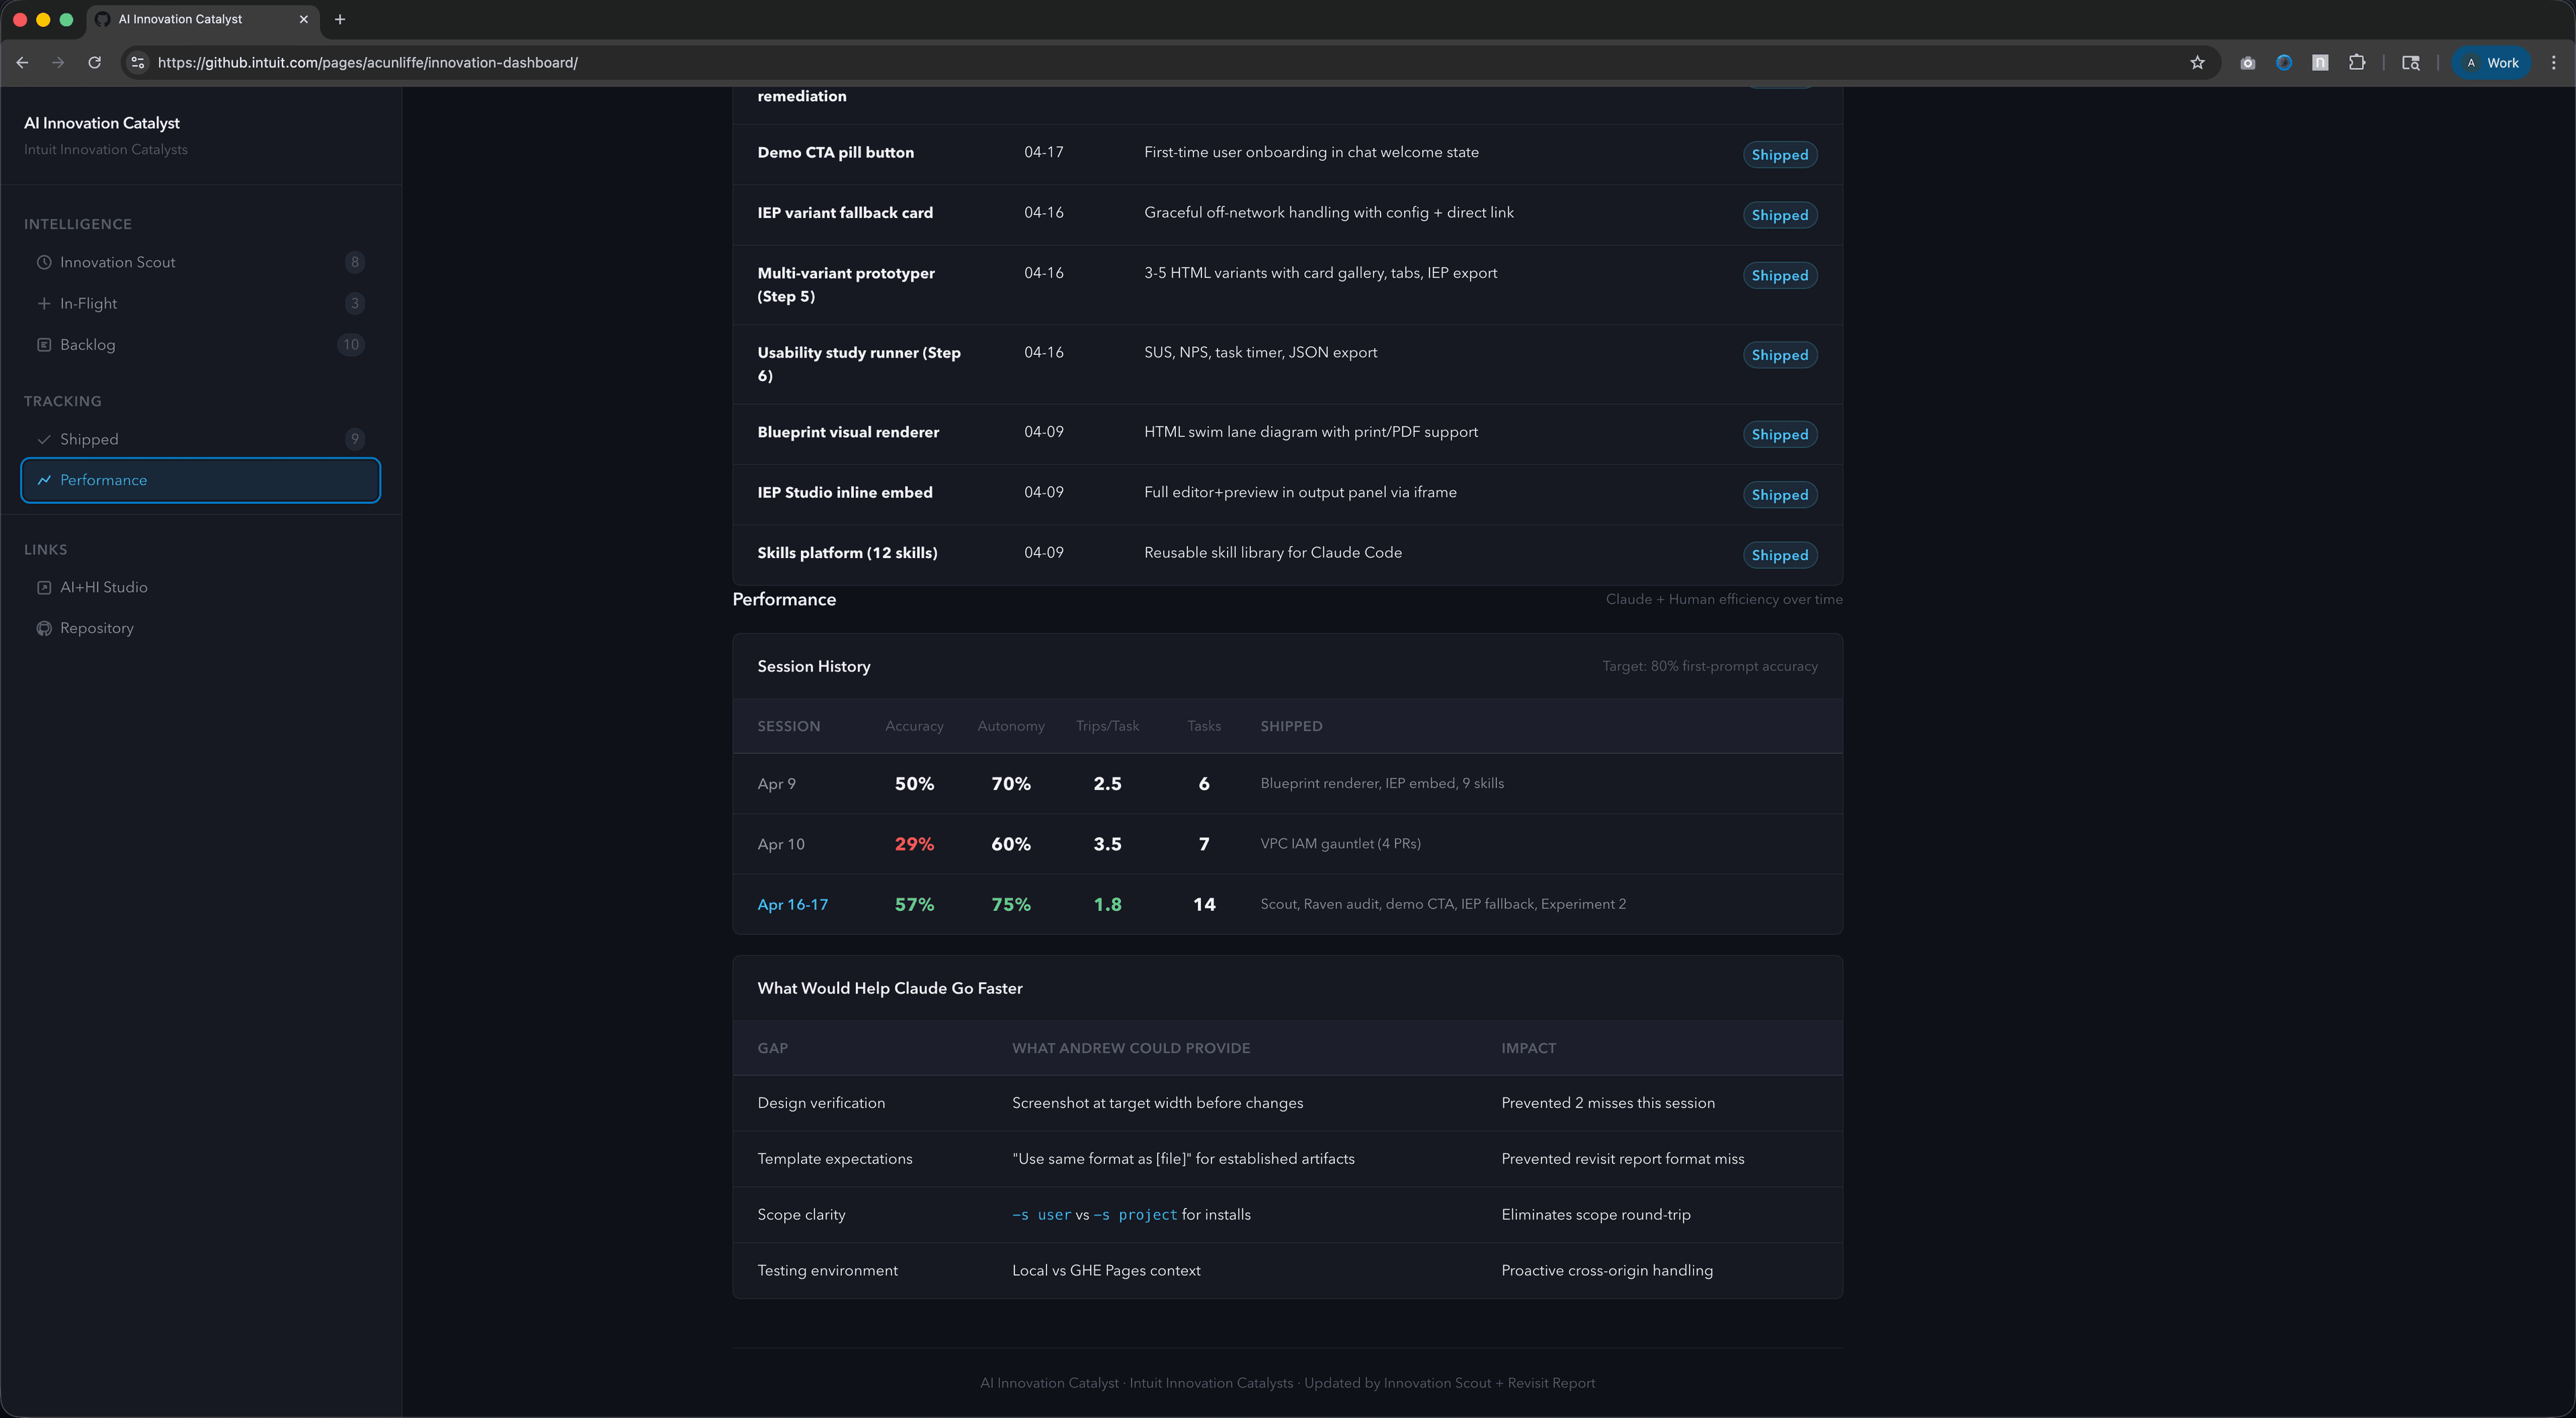Open the AI+HI Studio link
Viewport: 2576px width, 1418px height.
(200, 587)
